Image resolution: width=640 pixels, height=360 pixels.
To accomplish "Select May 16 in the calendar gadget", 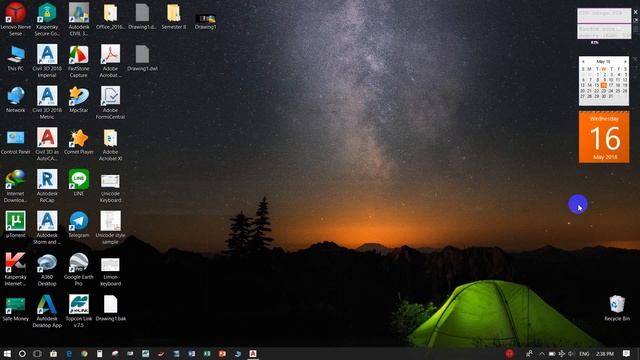I will click(x=604, y=85).
